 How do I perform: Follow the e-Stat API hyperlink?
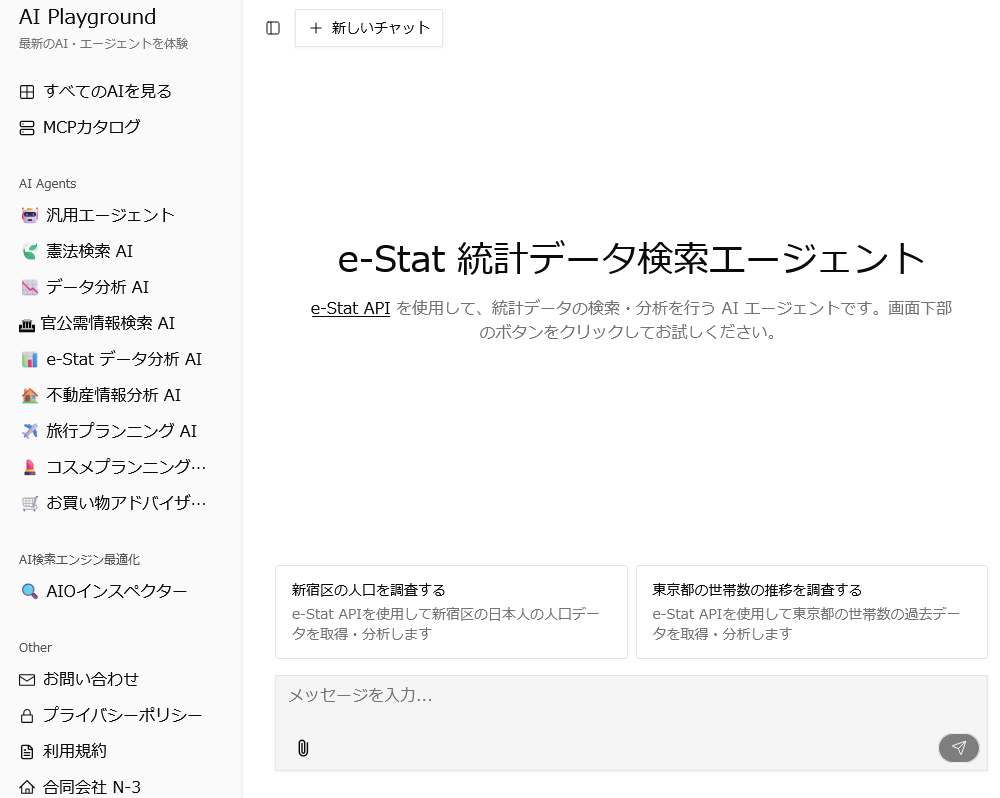[x=350, y=308]
